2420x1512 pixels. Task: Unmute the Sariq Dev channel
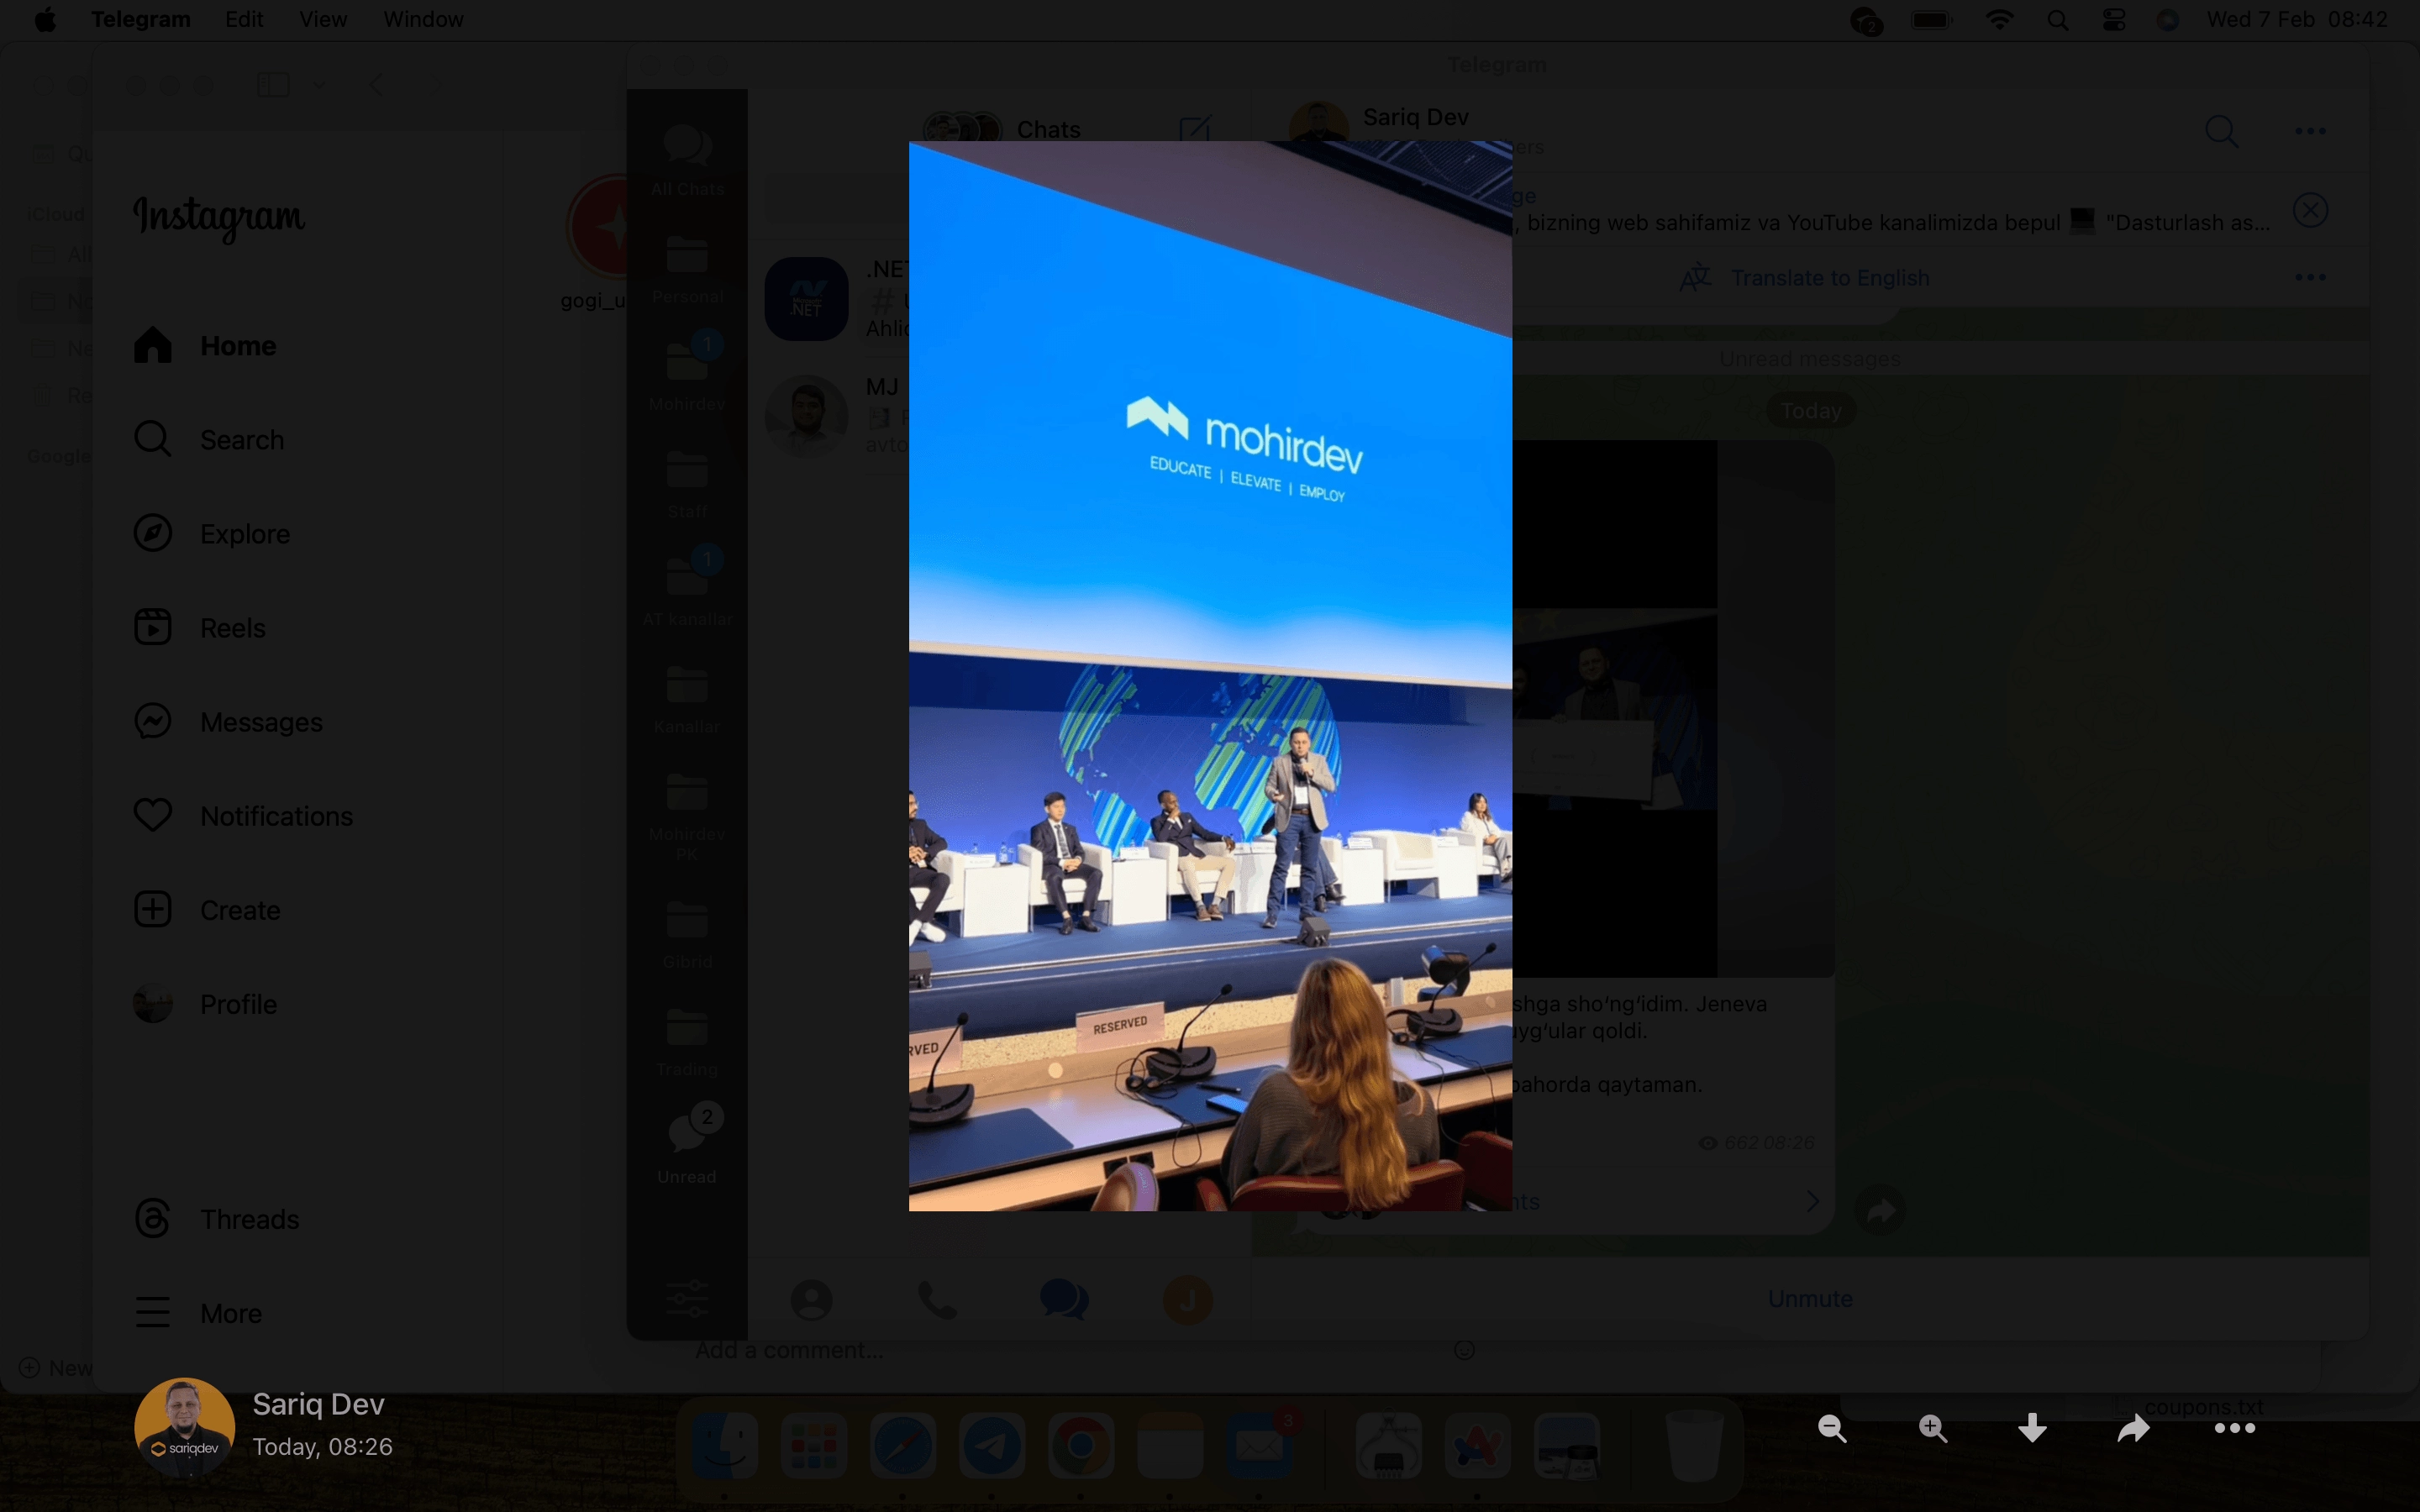1810,1299
